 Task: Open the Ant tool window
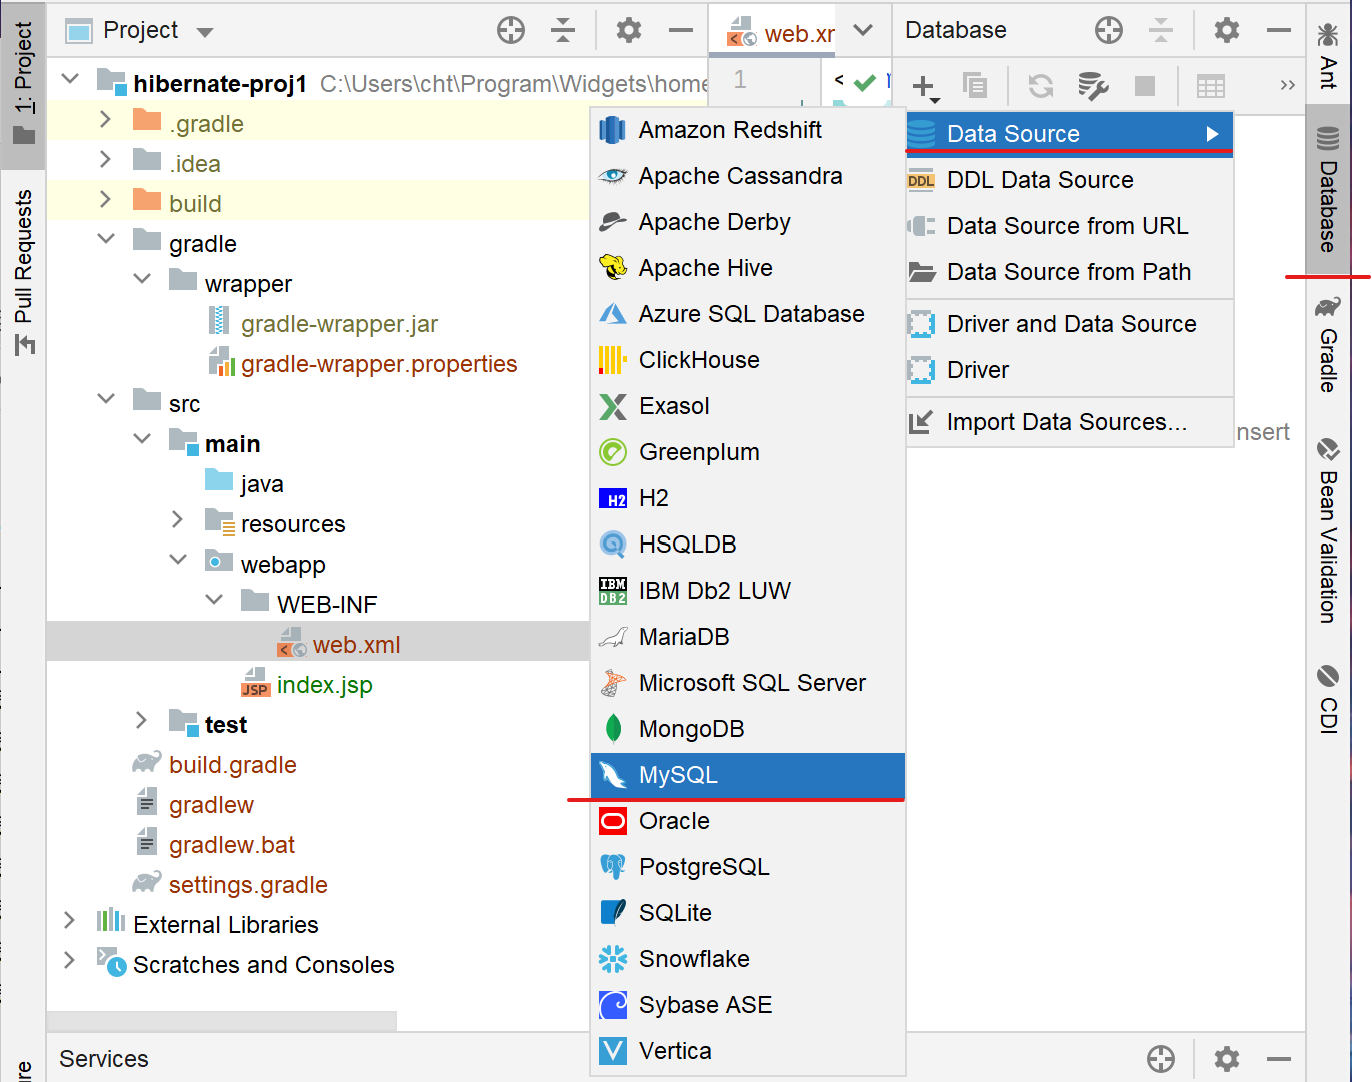1328,57
